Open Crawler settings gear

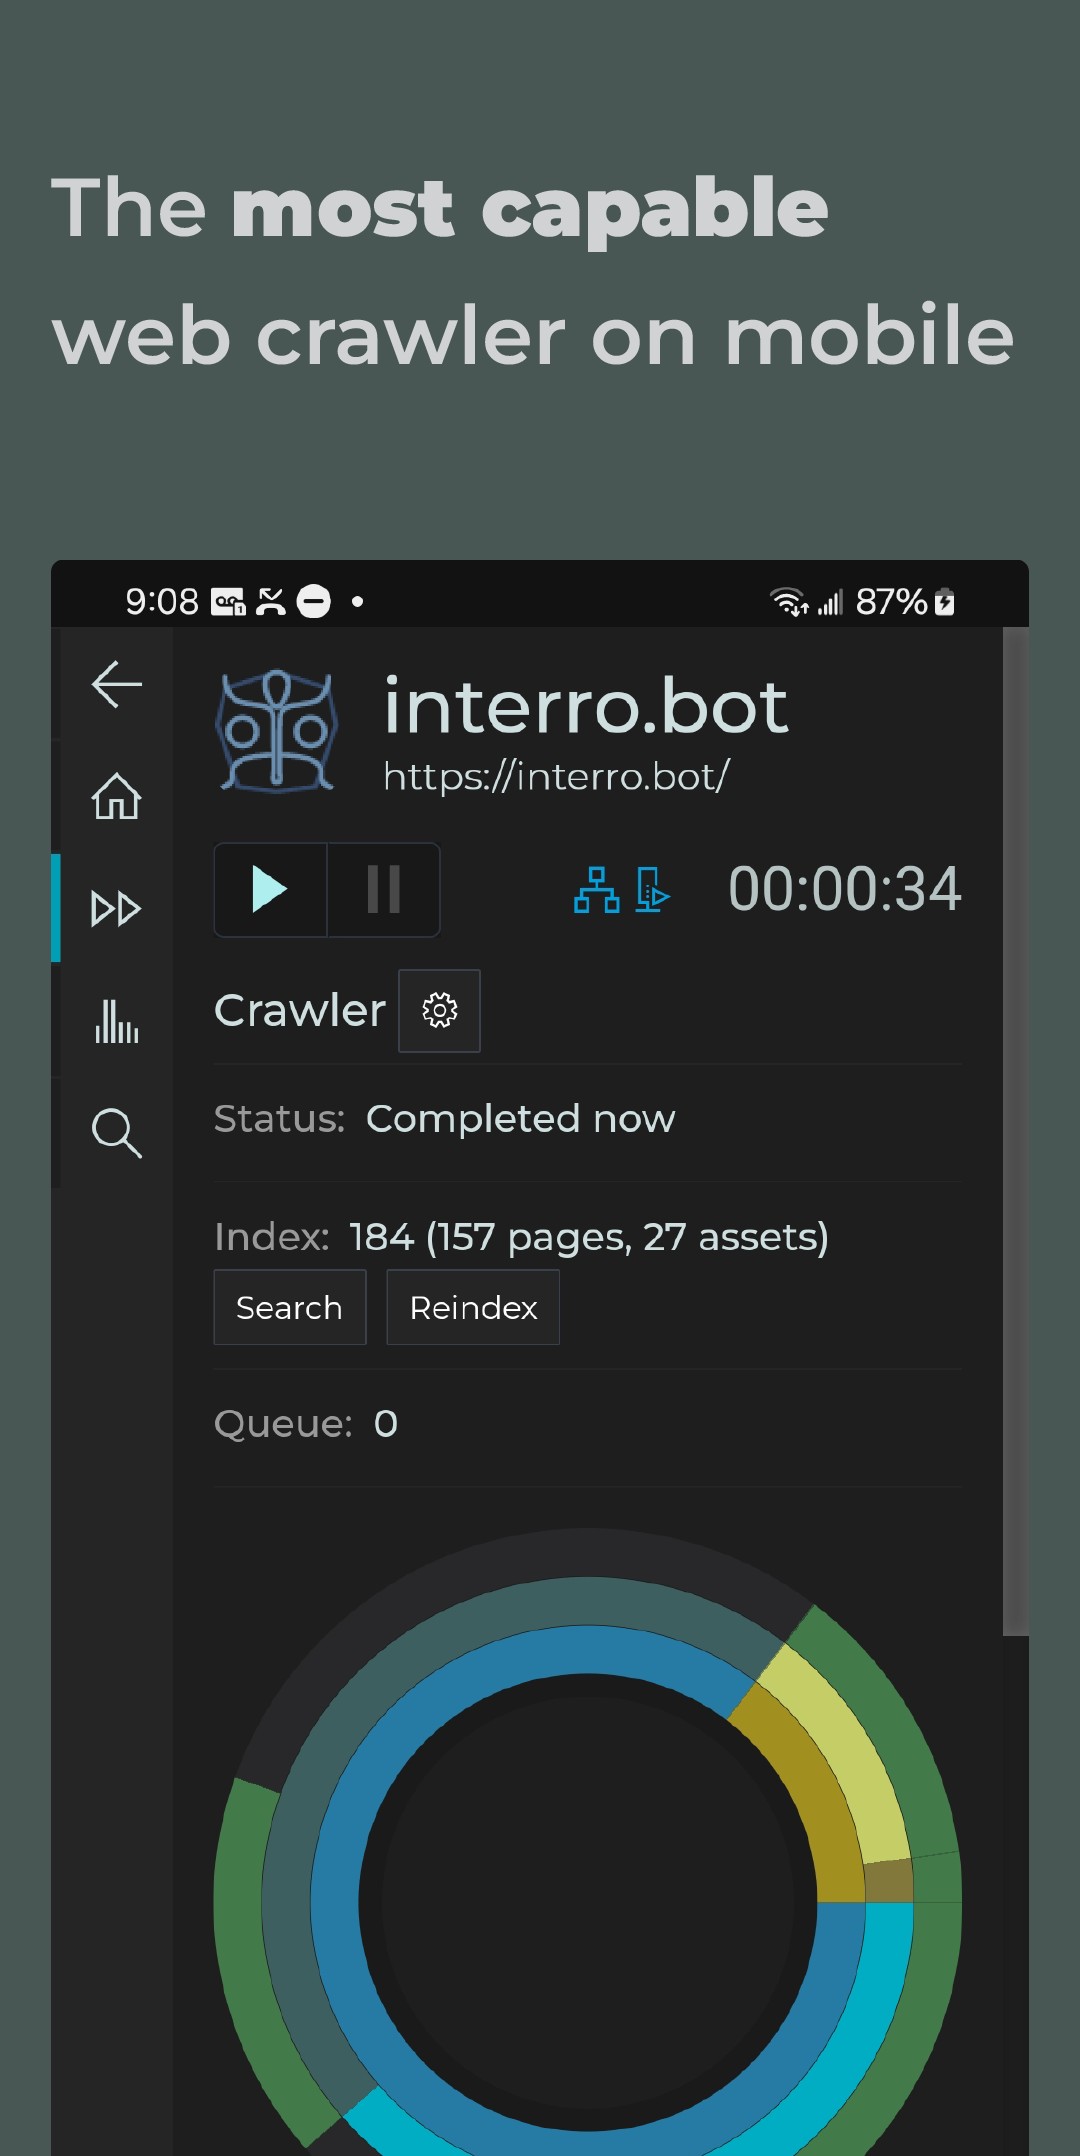click(439, 1011)
